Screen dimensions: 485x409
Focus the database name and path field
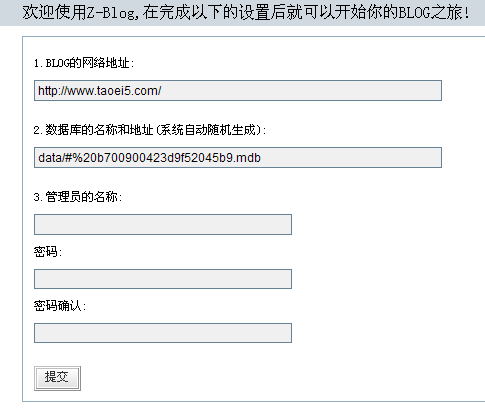pos(238,157)
